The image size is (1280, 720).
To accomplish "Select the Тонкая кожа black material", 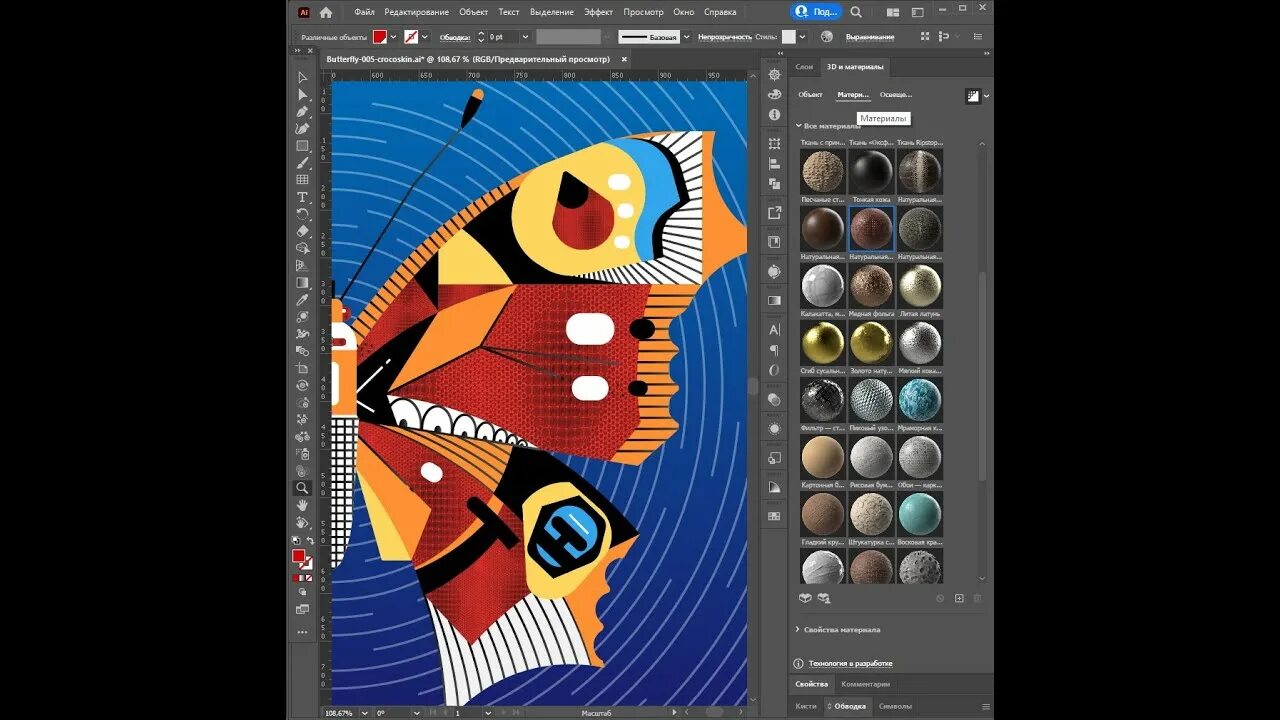I will pyautogui.click(x=870, y=172).
